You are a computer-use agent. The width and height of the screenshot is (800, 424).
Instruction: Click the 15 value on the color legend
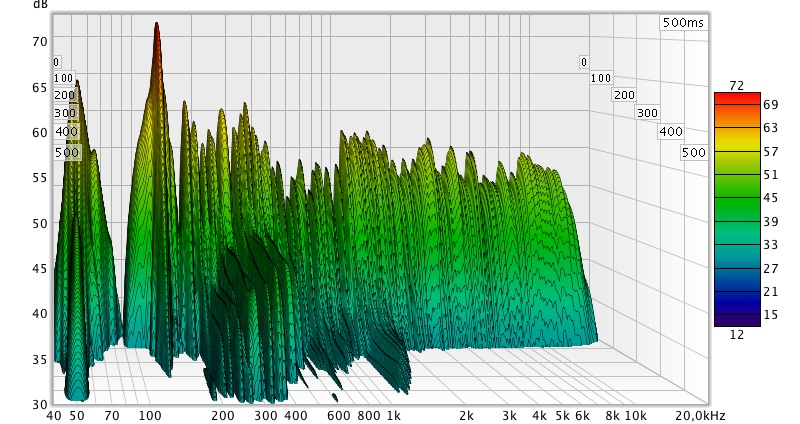(770, 315)
